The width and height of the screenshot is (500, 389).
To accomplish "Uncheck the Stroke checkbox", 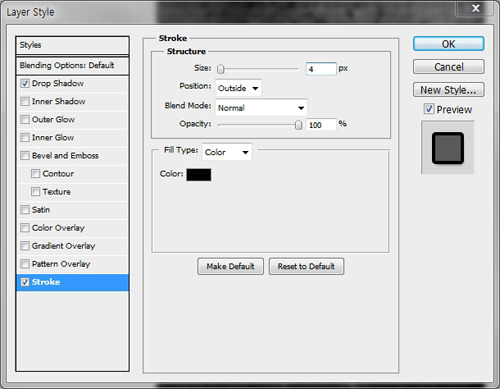I will coord(25,282).
